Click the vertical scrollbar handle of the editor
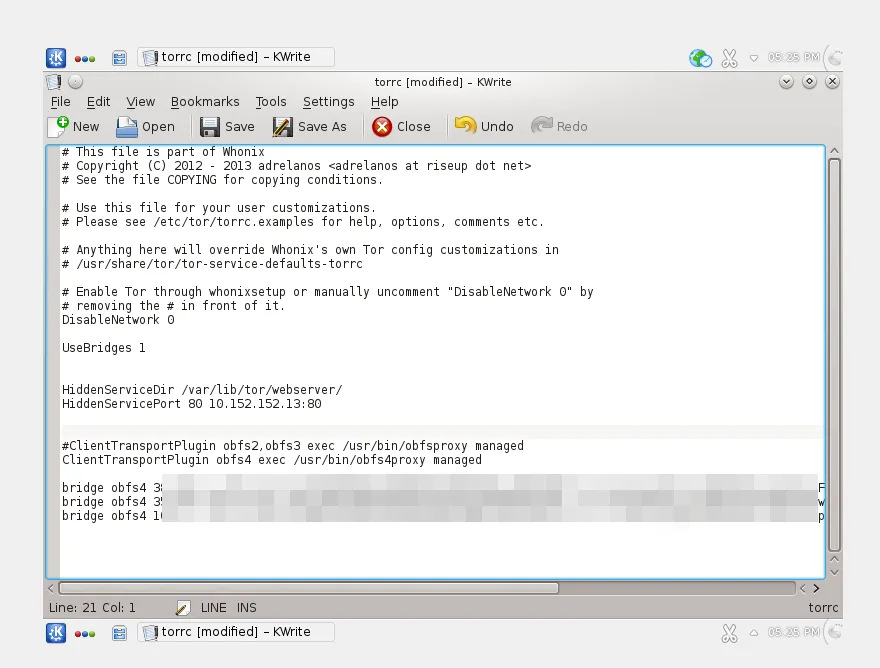 click(835, 355)
